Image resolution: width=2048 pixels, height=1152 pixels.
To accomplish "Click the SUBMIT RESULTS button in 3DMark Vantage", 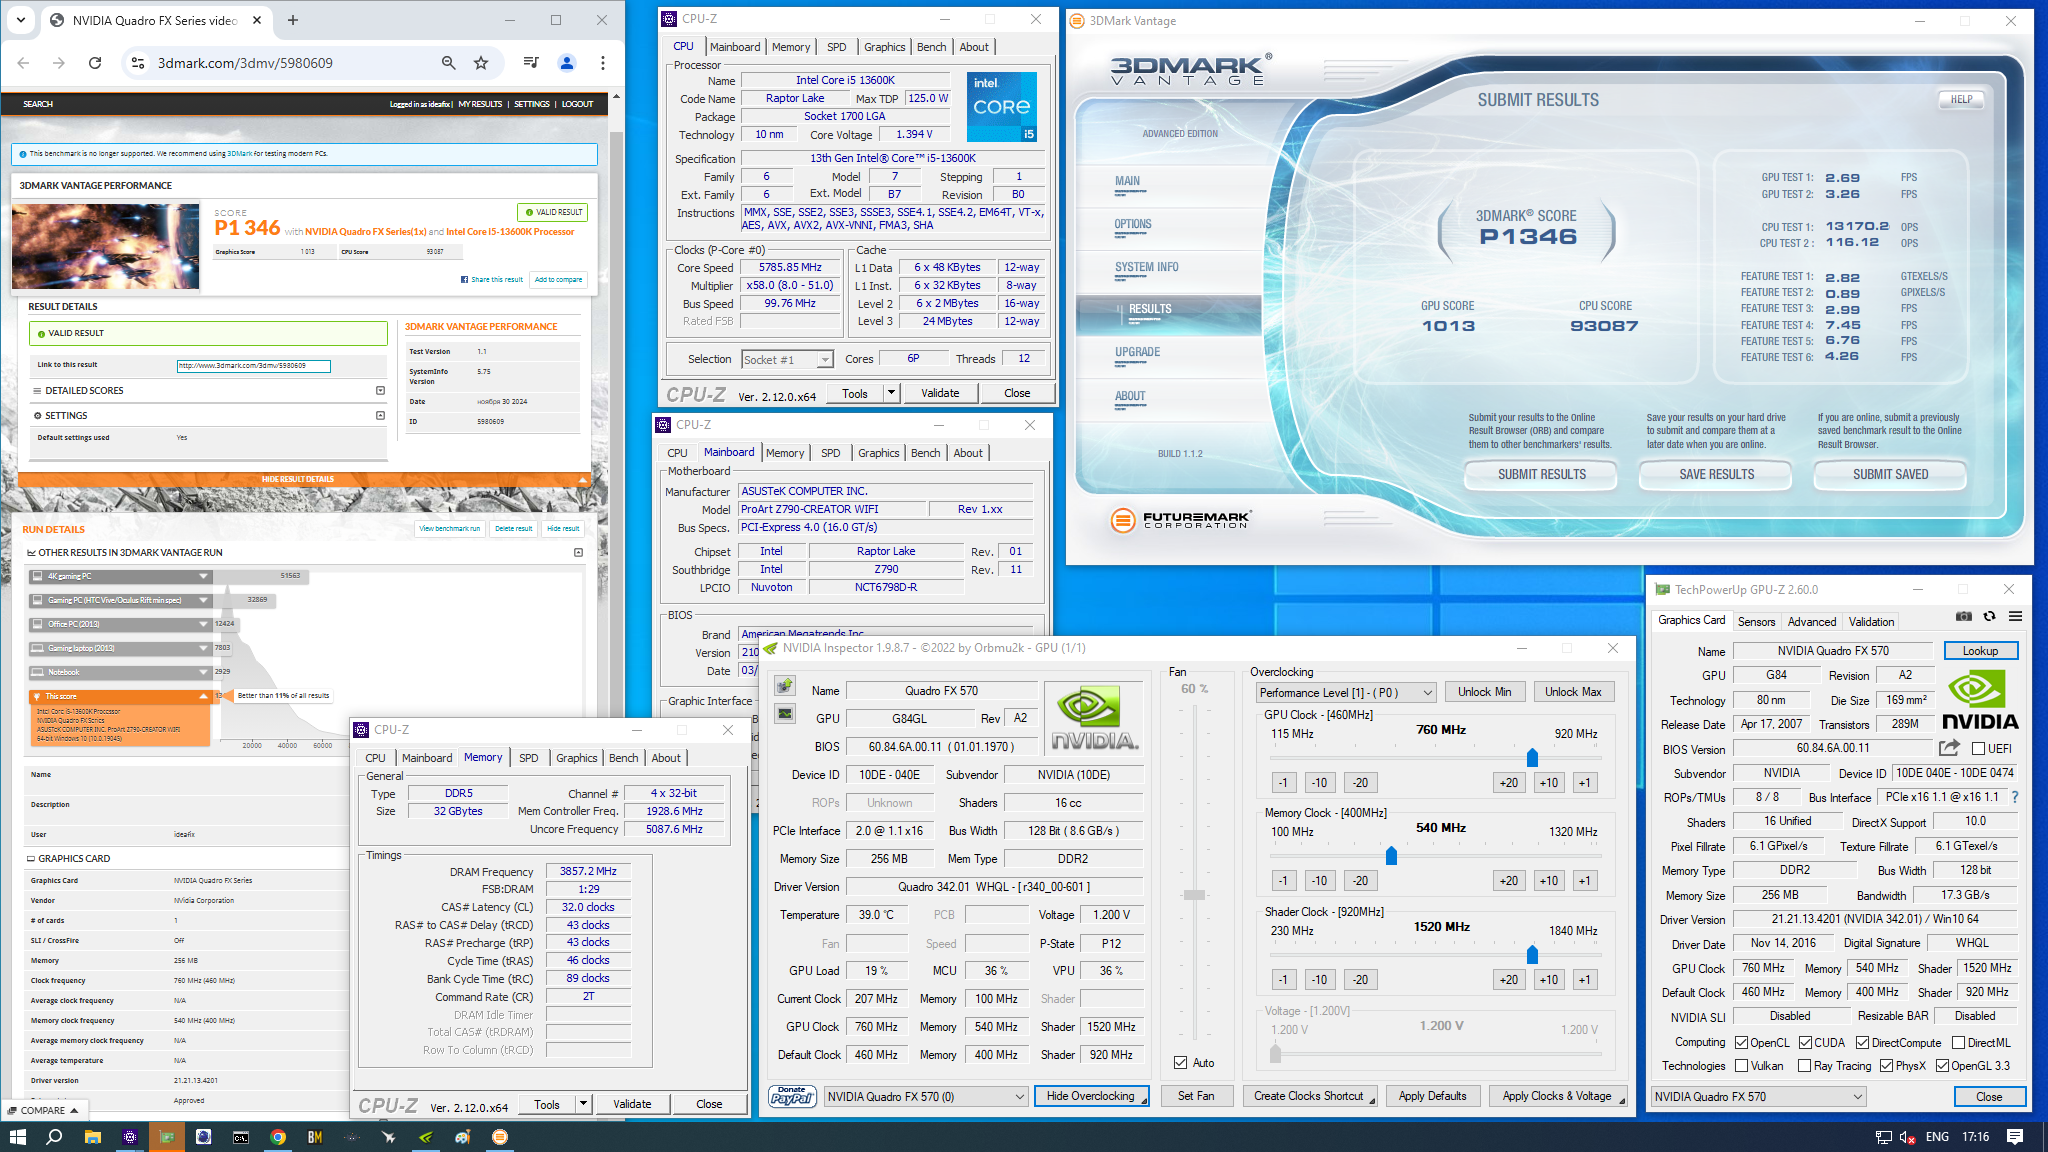I will pos(1541,474).
